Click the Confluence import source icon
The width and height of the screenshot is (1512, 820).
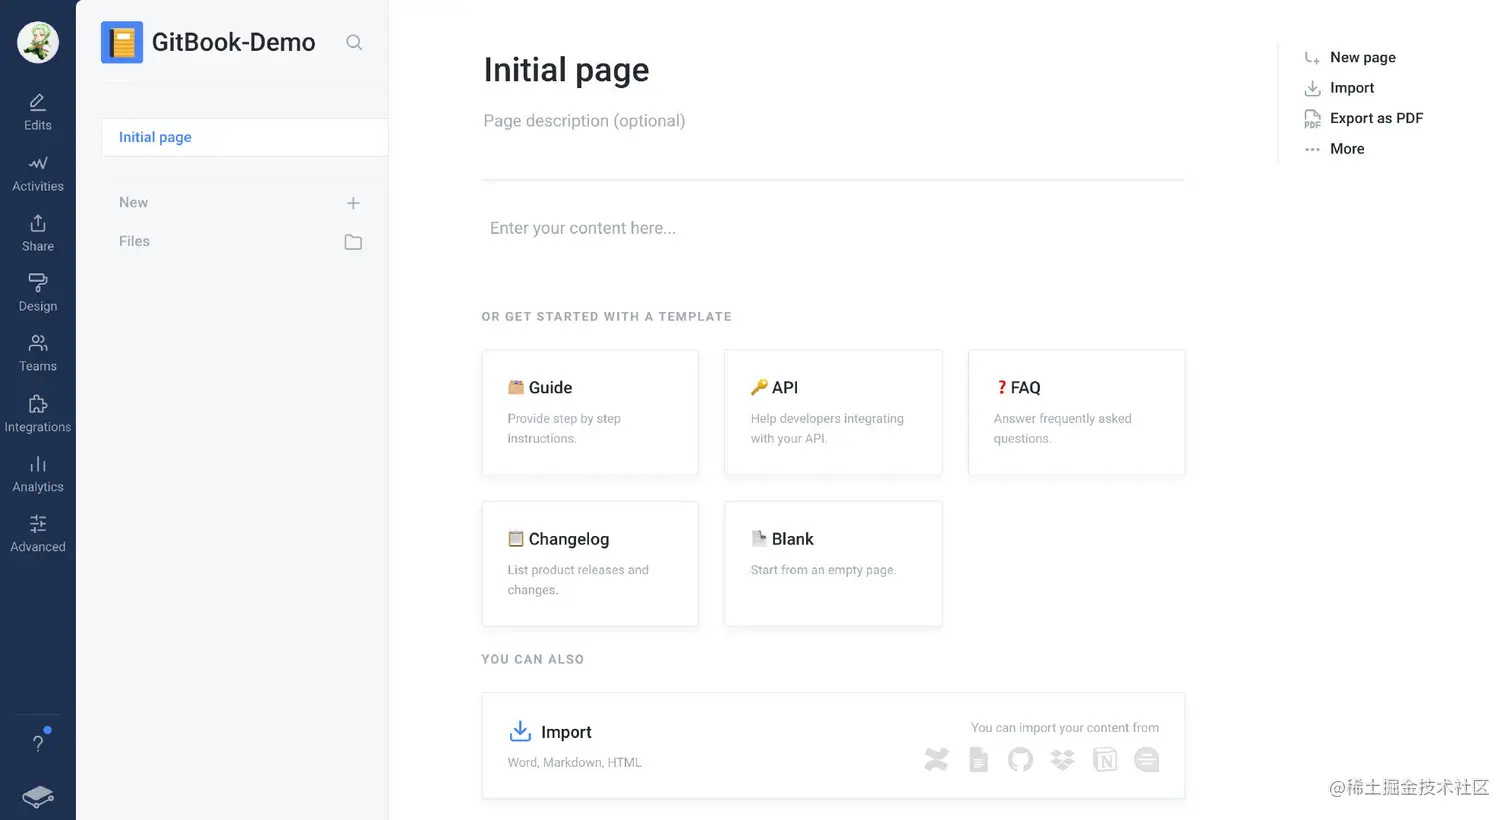point(936,760)
